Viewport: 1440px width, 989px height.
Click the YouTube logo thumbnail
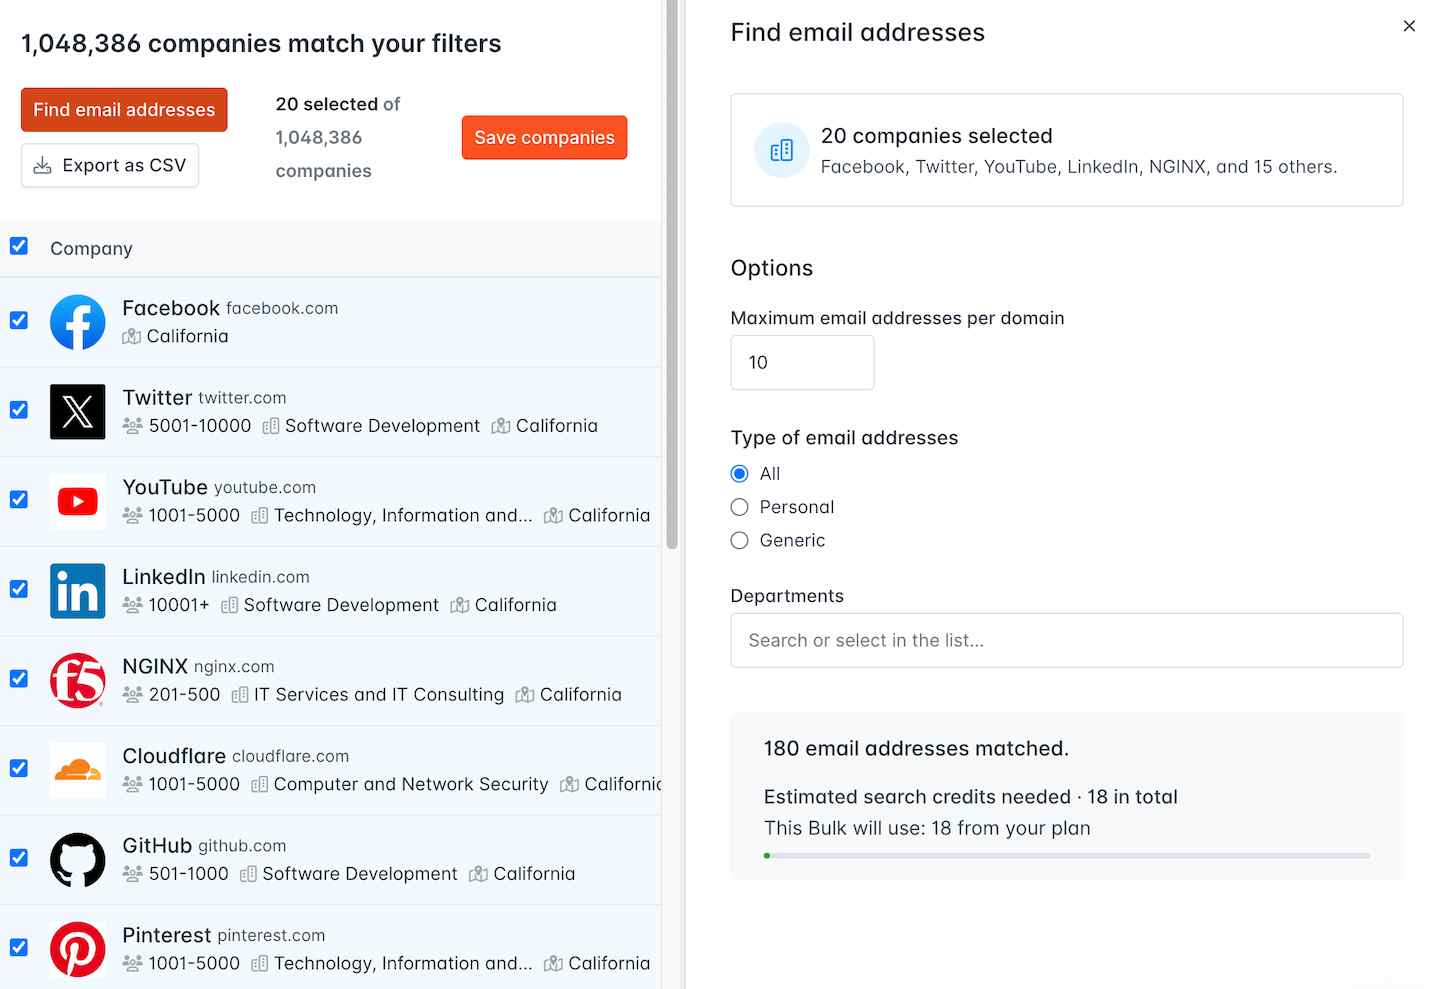pos(77,501)
